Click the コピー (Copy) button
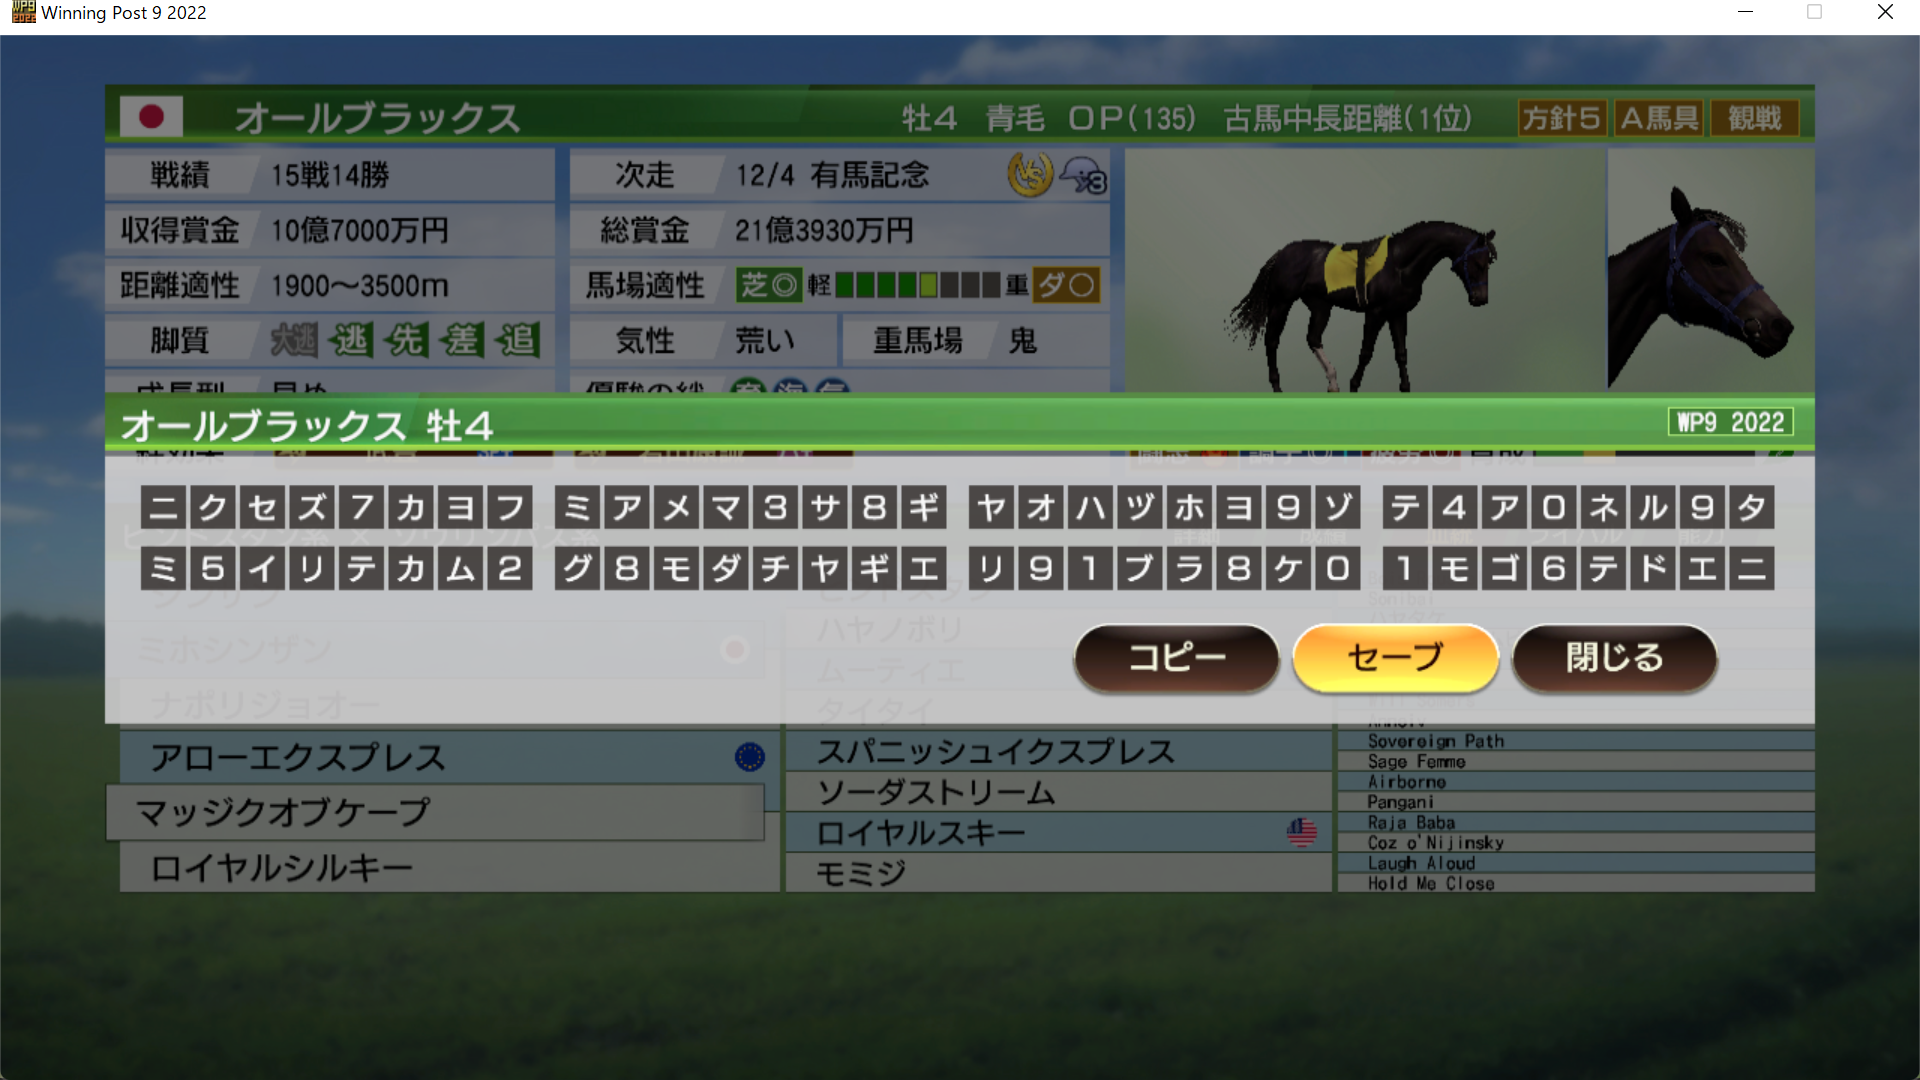The width and height of the screenshot is (1920, 1080). [1177, 657]
